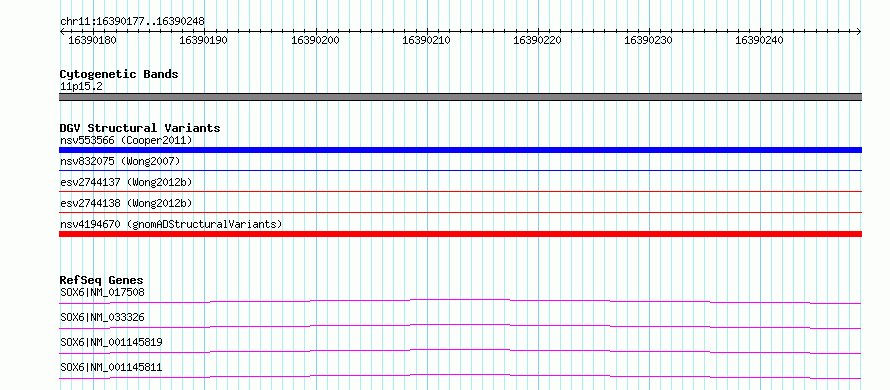890x390 pixels.
Task: Click ruler position 16390230
Action: tap(648, 40)
